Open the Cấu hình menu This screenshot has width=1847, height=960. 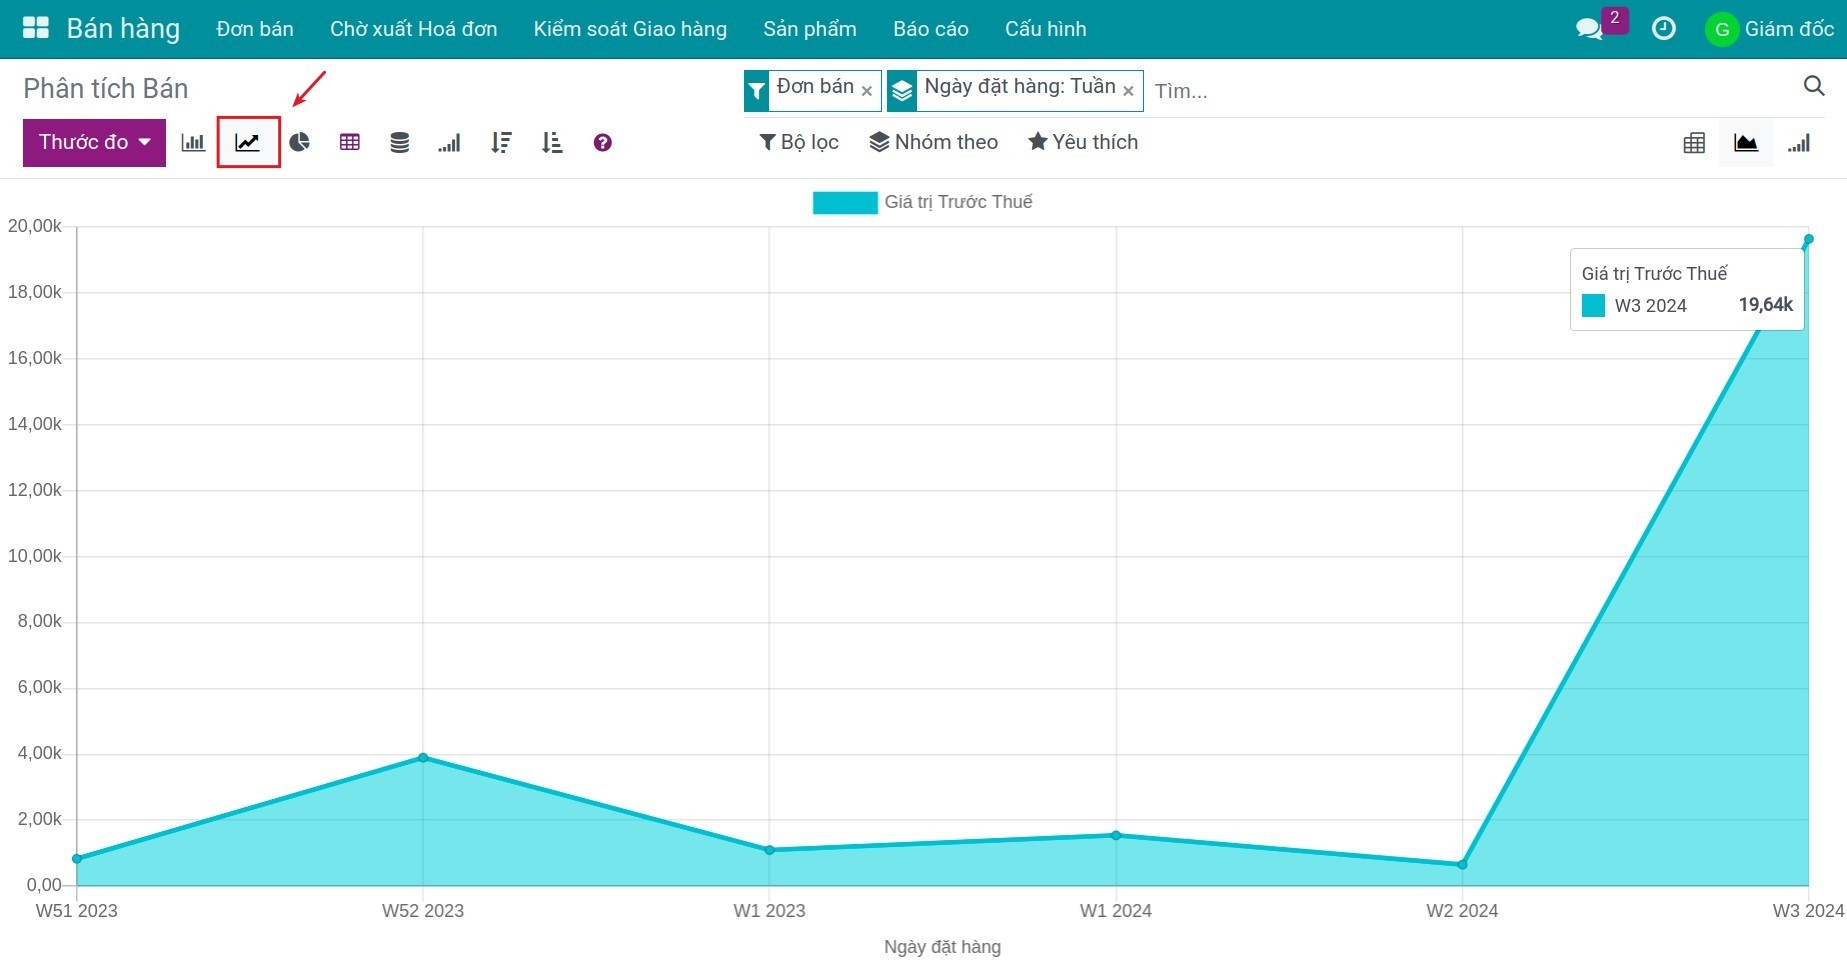point(1045,29)
